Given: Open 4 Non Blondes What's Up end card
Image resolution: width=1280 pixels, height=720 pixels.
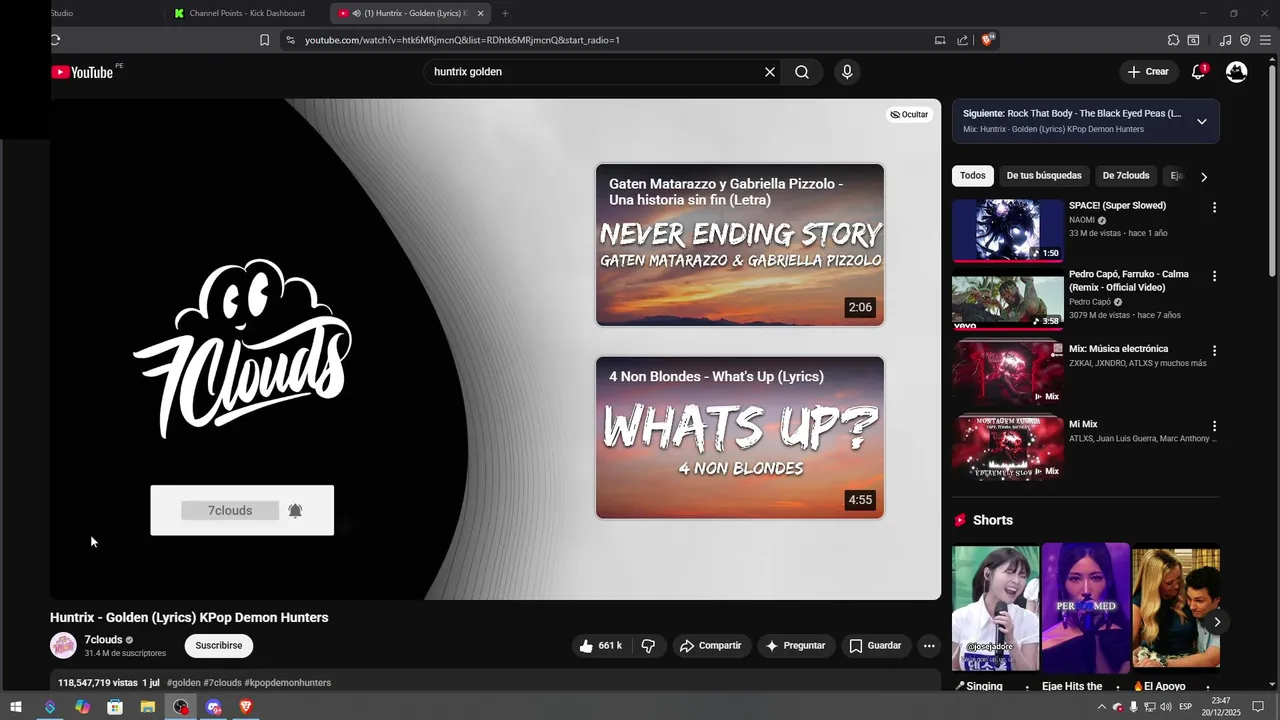Looking at the screenshot, I should pos(740,438).
